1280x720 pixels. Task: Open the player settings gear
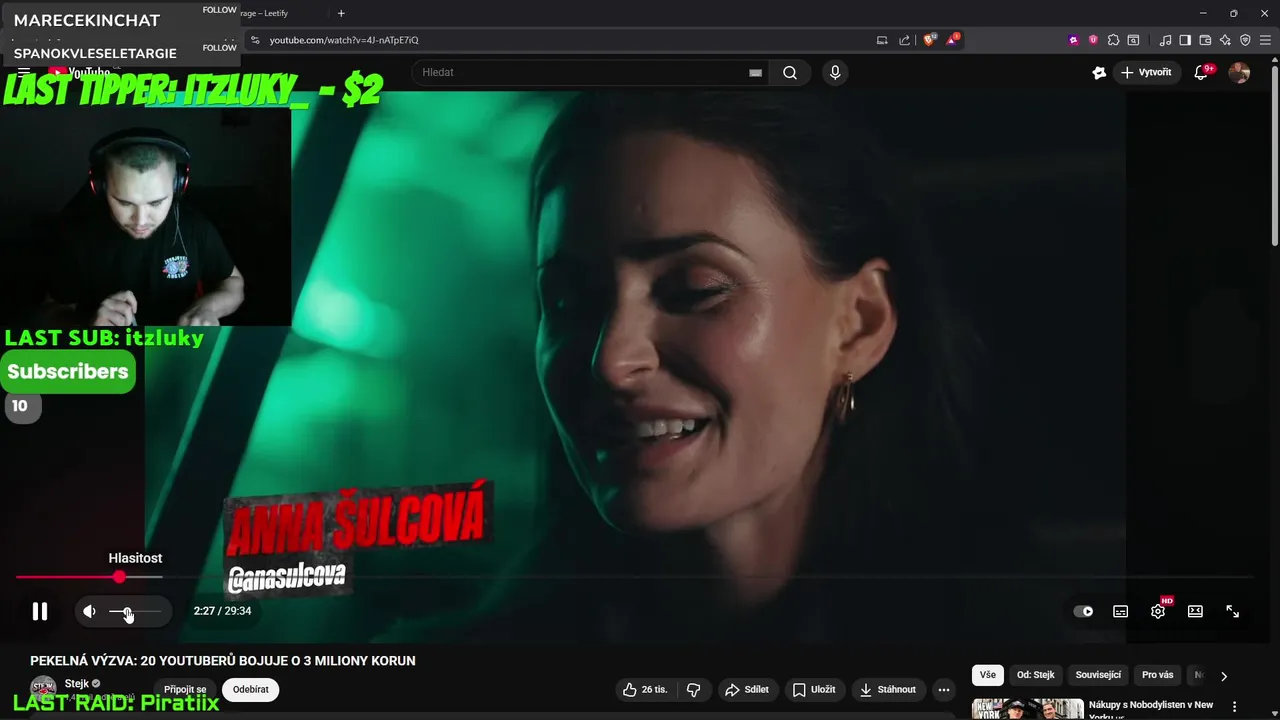pos(1158,611)
